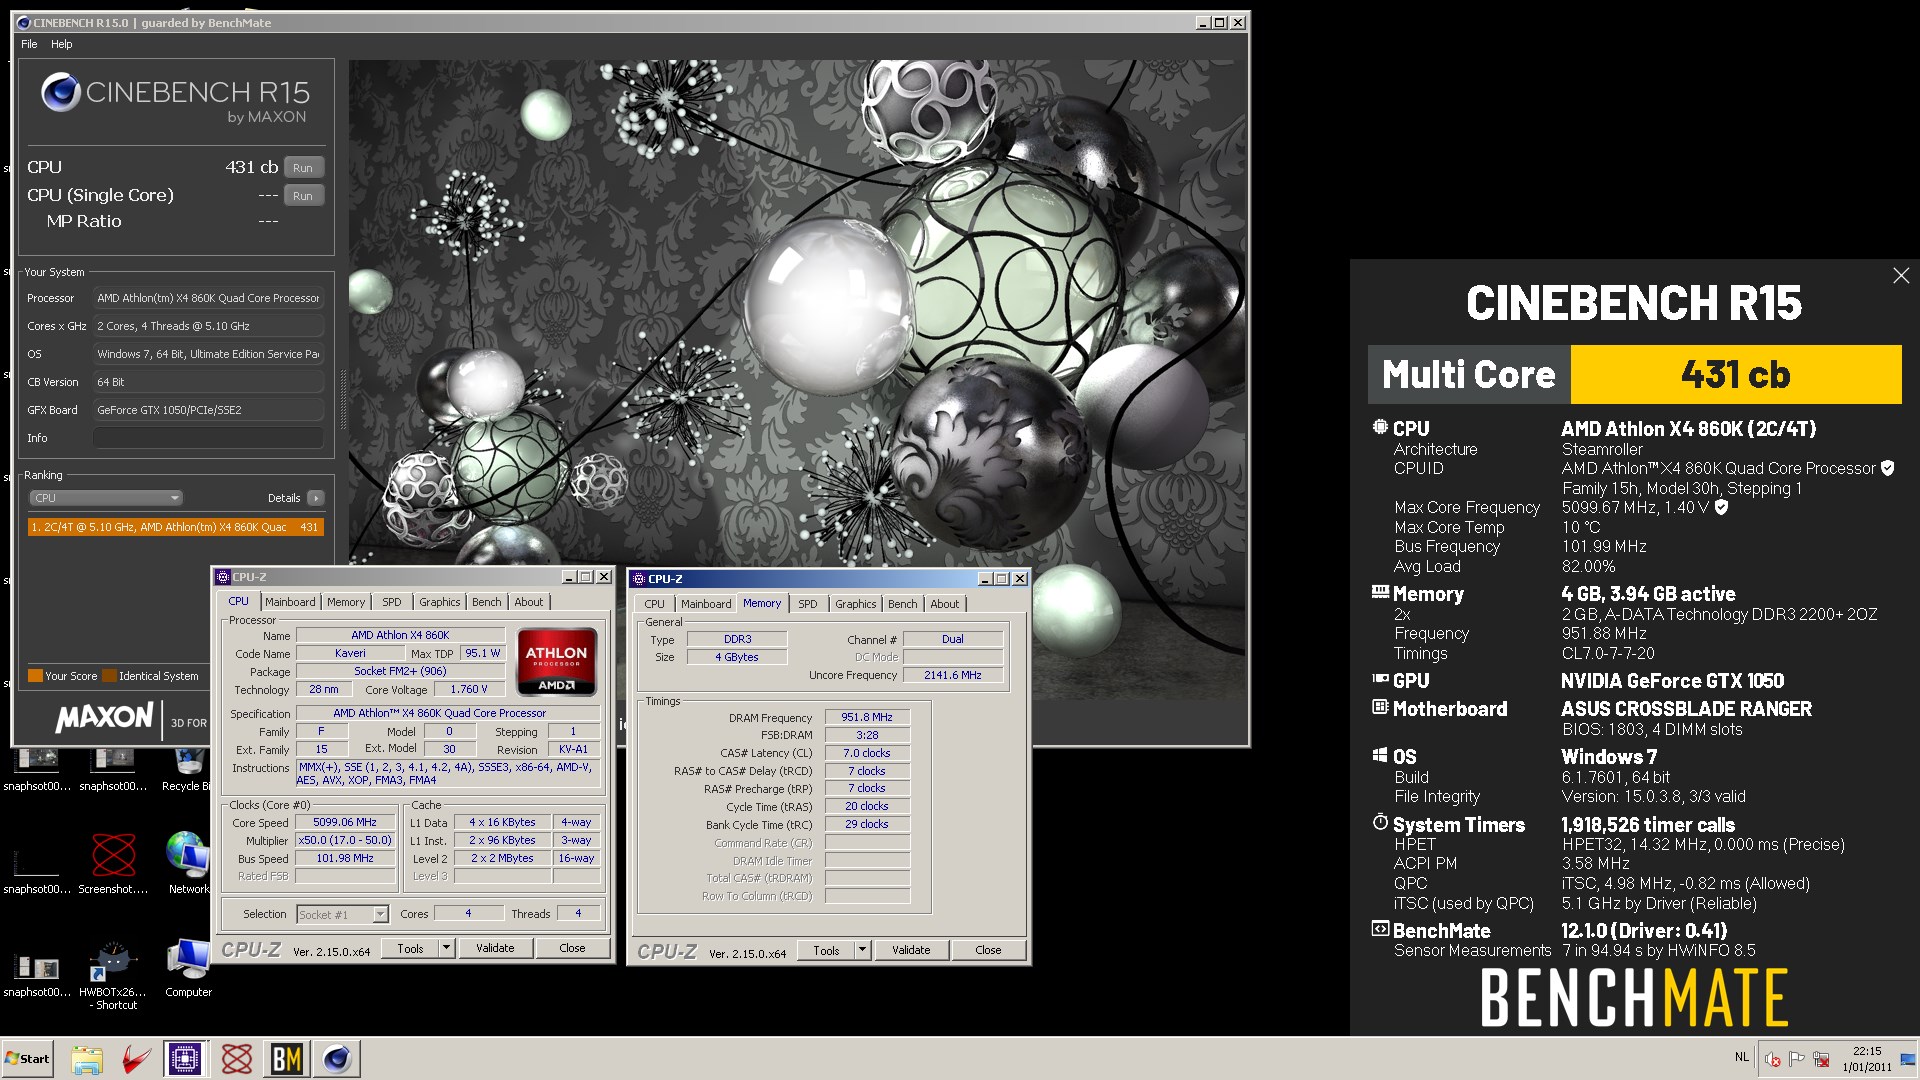The image size is (1920, 1080).
Task: Run the CPU multi-core benchmark
Action: [303, 168]
